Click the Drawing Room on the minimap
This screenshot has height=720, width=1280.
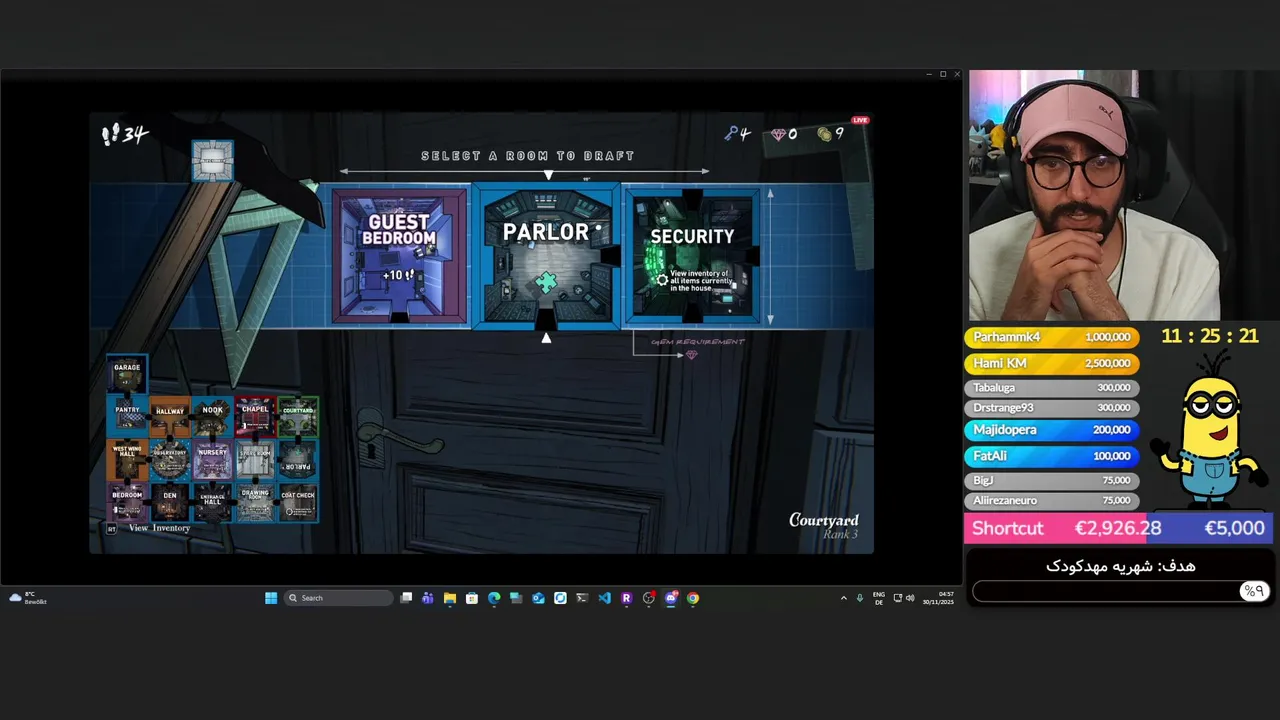point(255,501)
